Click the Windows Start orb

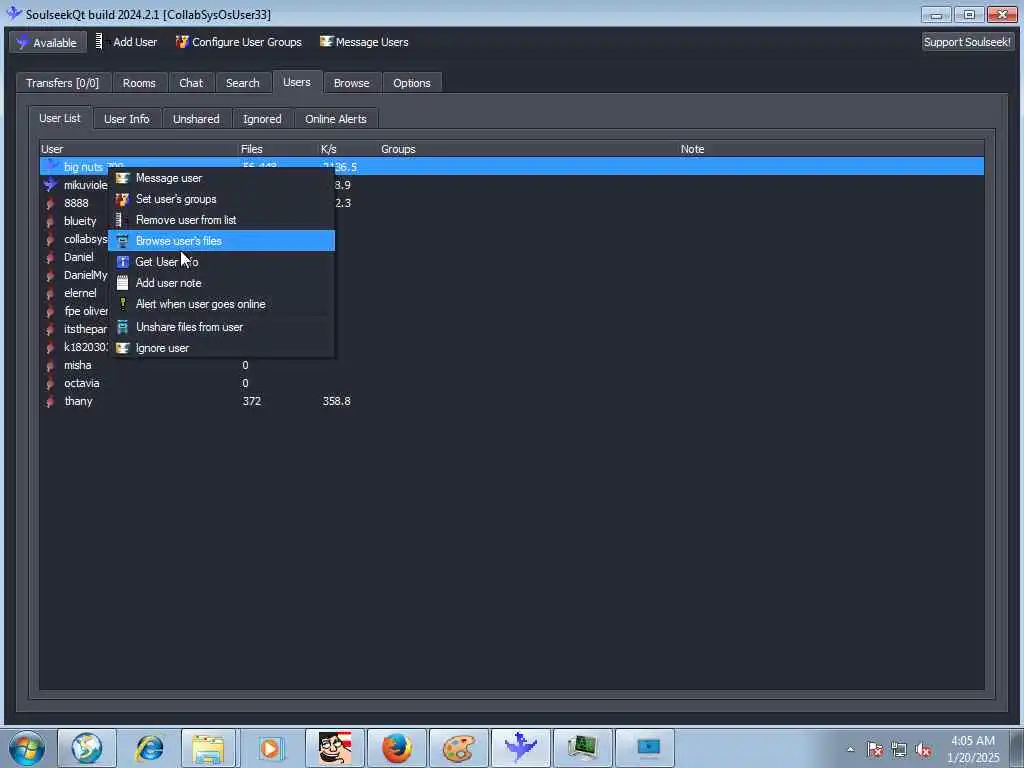(27, 748)
